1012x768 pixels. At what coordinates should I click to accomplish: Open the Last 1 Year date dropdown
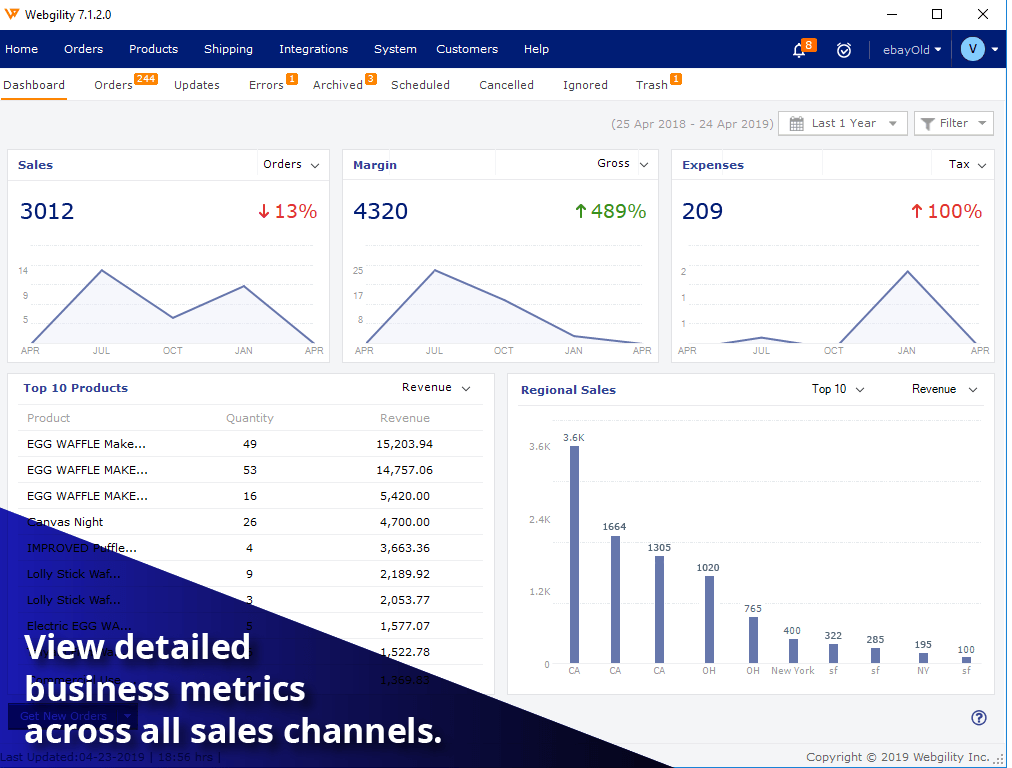tap(843, 123)
